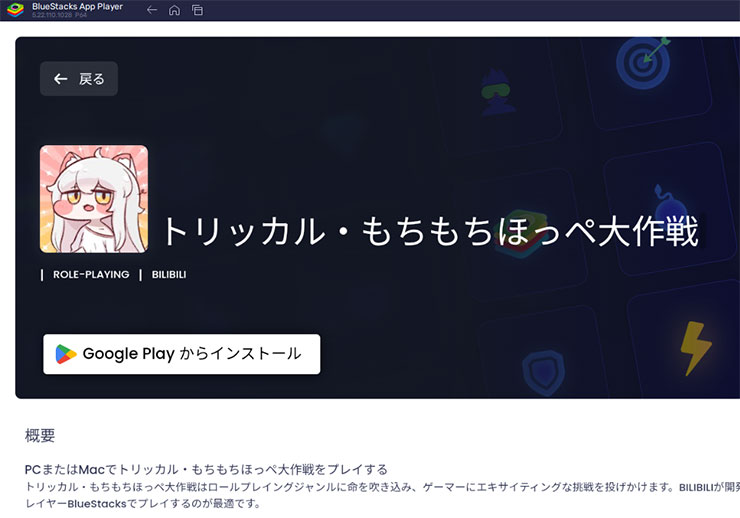
Task: Click the blue shield icon
Action: [x=543, y=370]
